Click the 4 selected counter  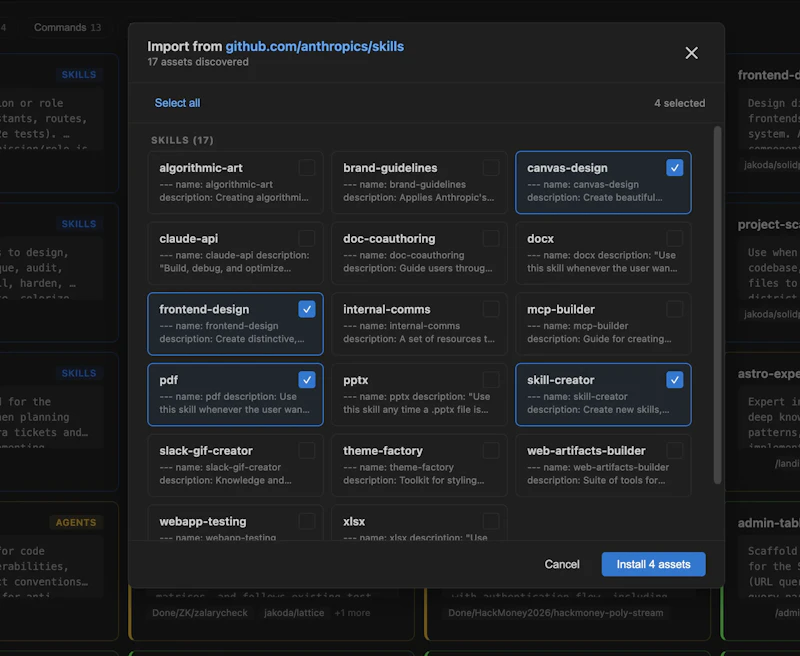680,103
